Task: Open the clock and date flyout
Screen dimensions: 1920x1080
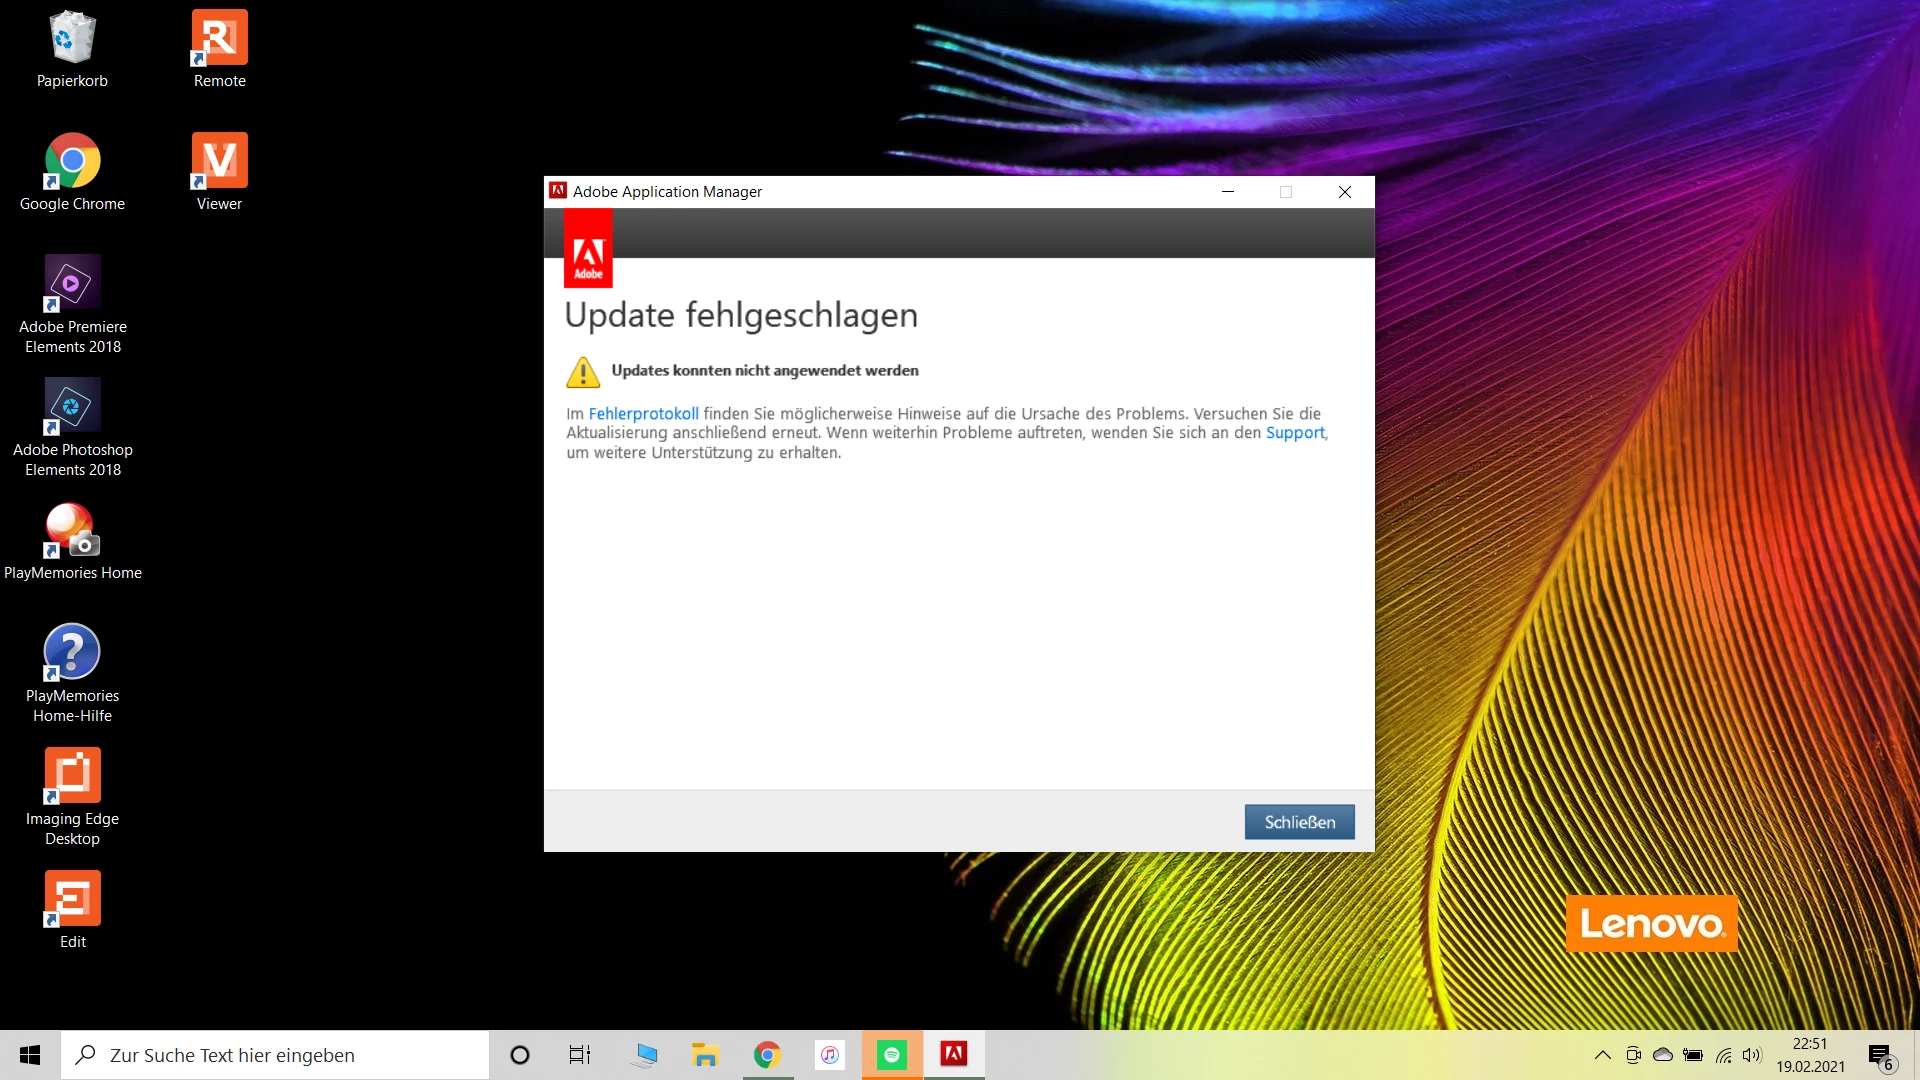Action: click(x=1810, y=1055)
